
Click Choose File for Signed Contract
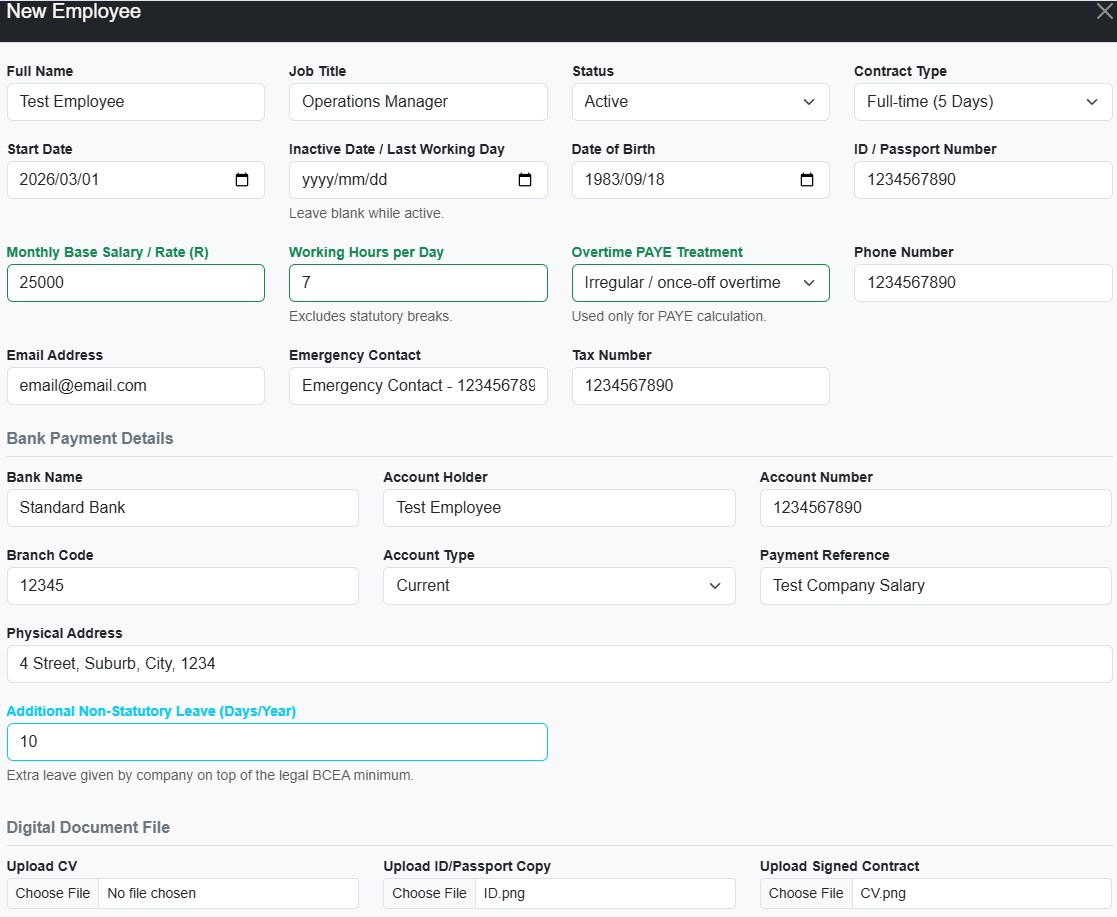806,893
